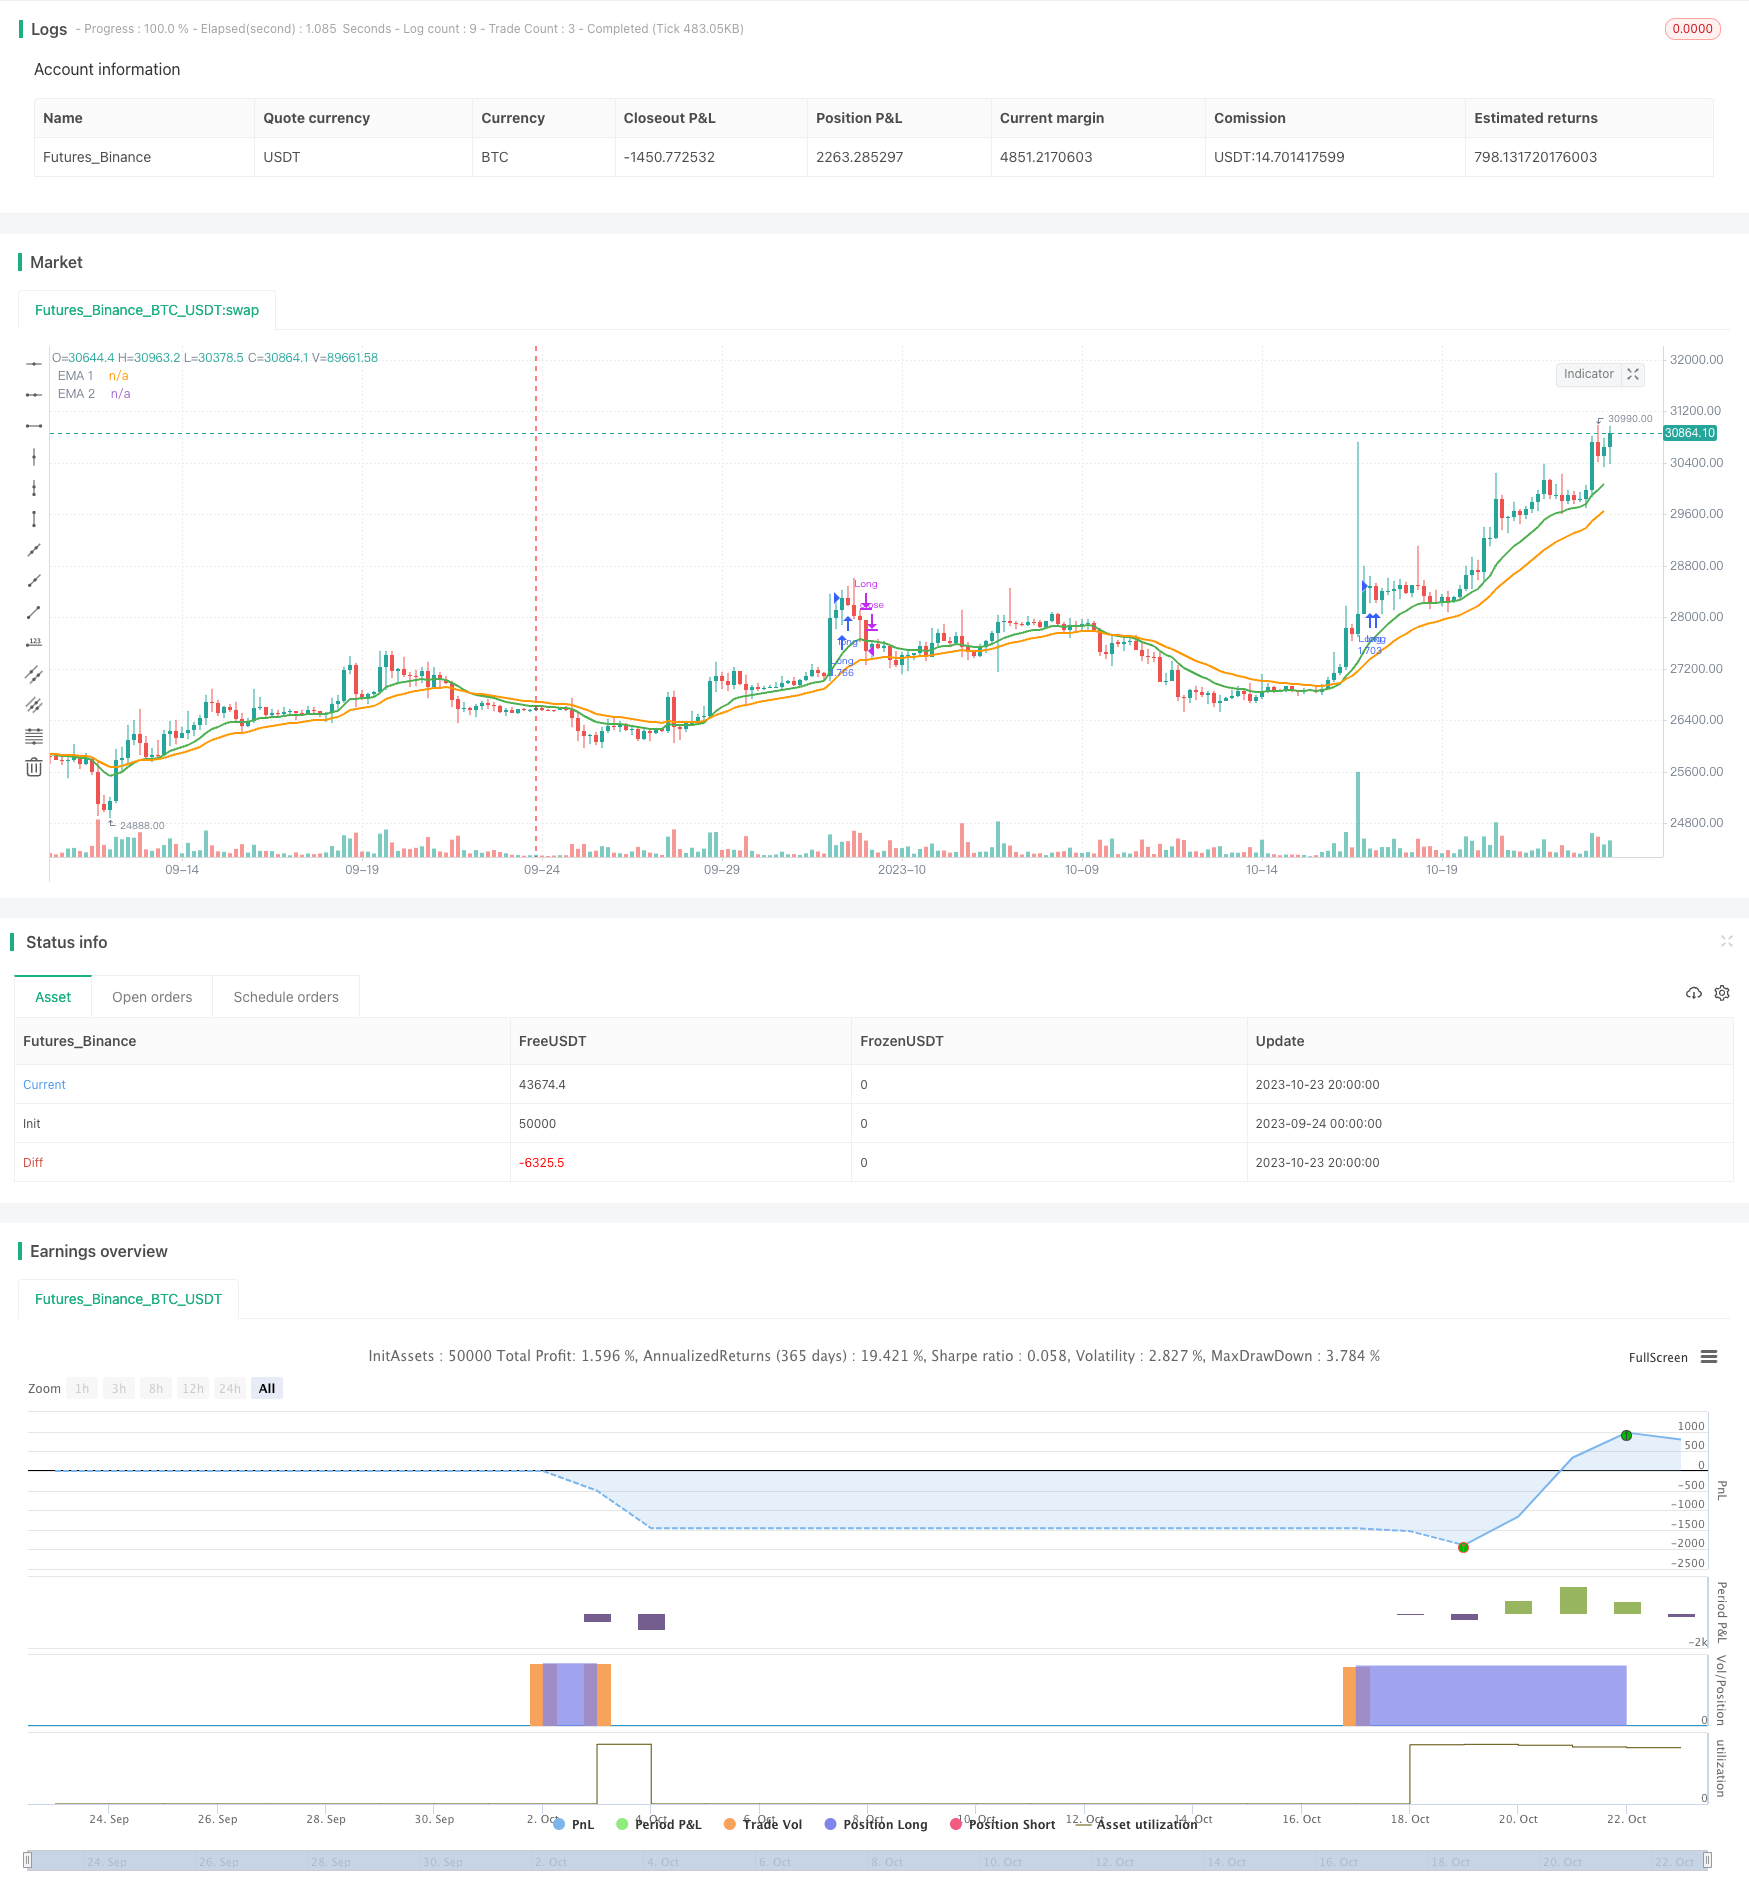
Task: Set zoom range to All
Action: click(x=267, y=1388)
